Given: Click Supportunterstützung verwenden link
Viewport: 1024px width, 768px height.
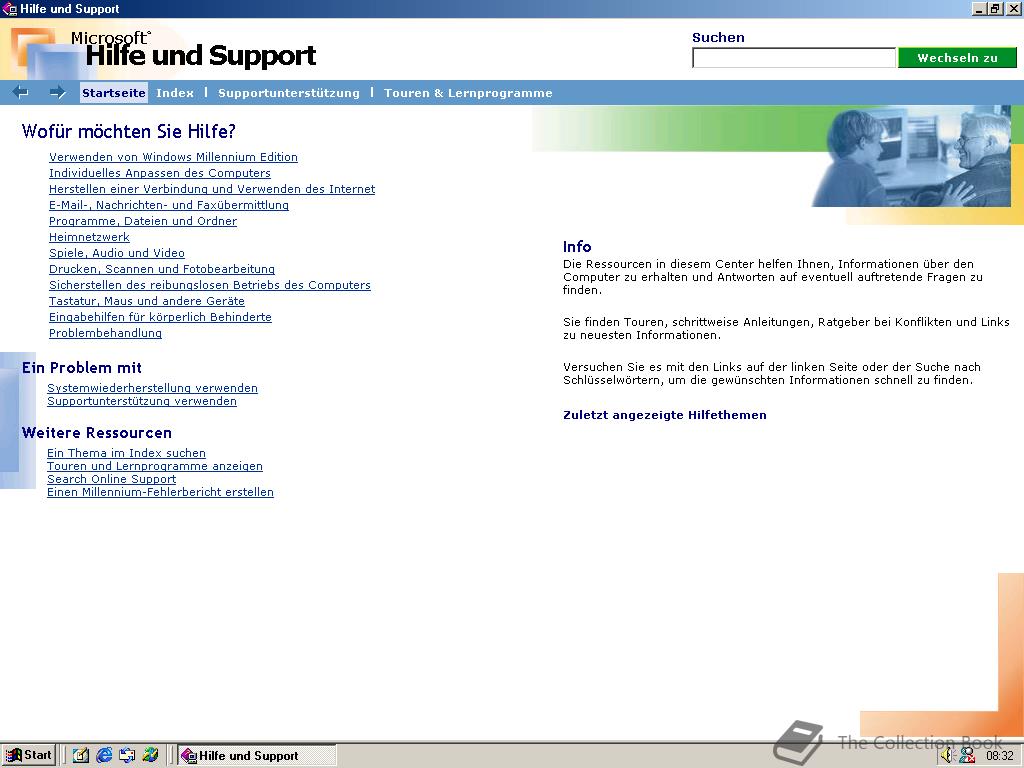Looking at the screenshot, I should tap(142, 401).
